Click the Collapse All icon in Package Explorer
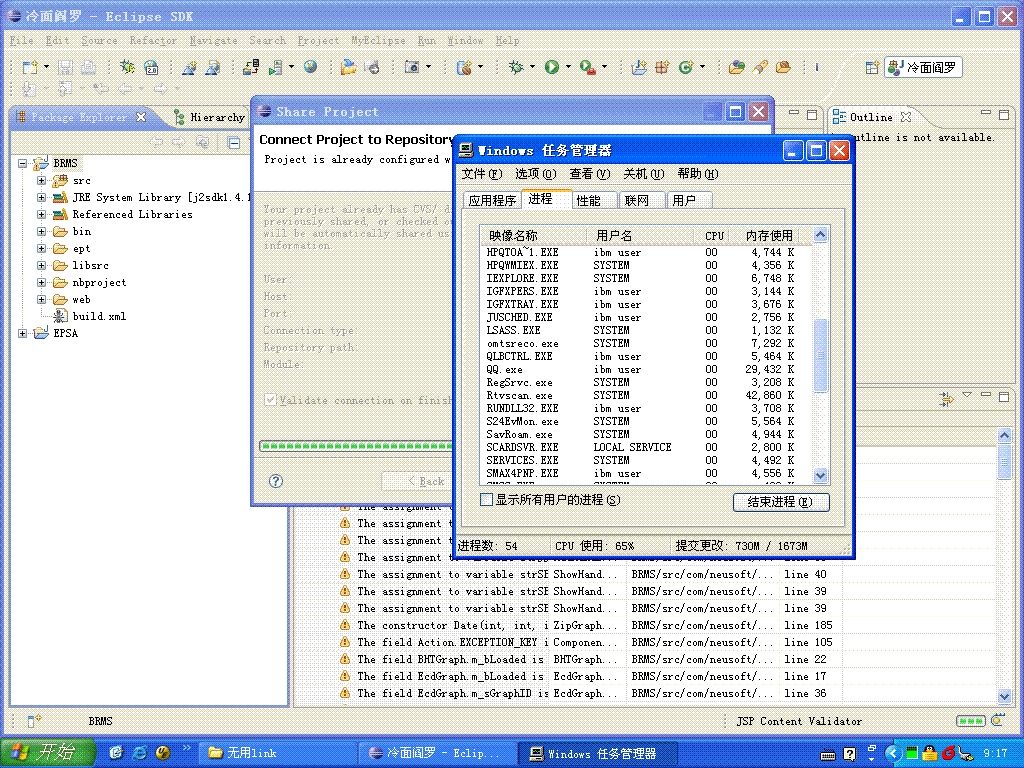This screenshot has width=1024, height=768. click(x=234, y=142)
